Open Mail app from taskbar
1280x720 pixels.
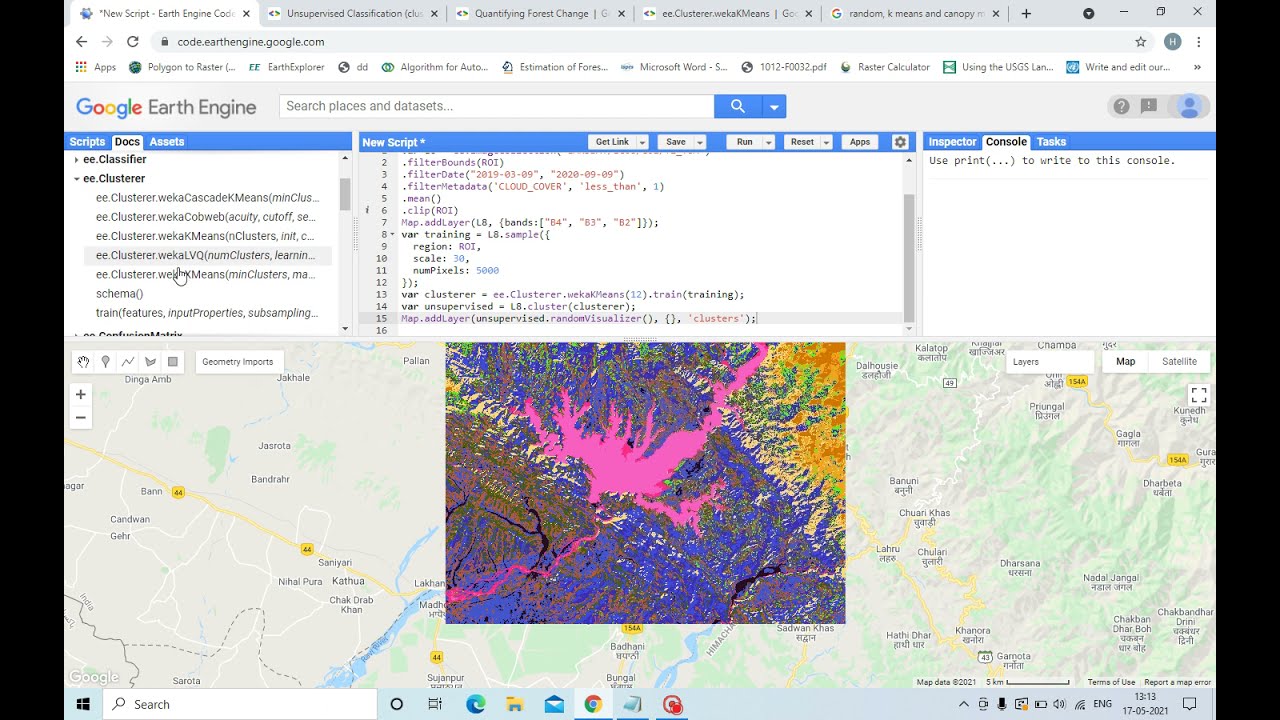click(x=554, y=704)
